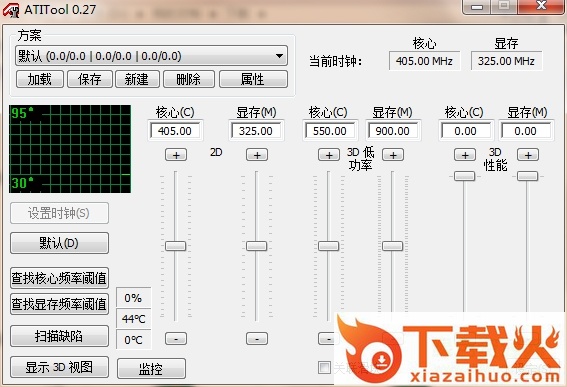Open the 属性 properties button
This screenshot has width=567, height=387.
point(253,79)
